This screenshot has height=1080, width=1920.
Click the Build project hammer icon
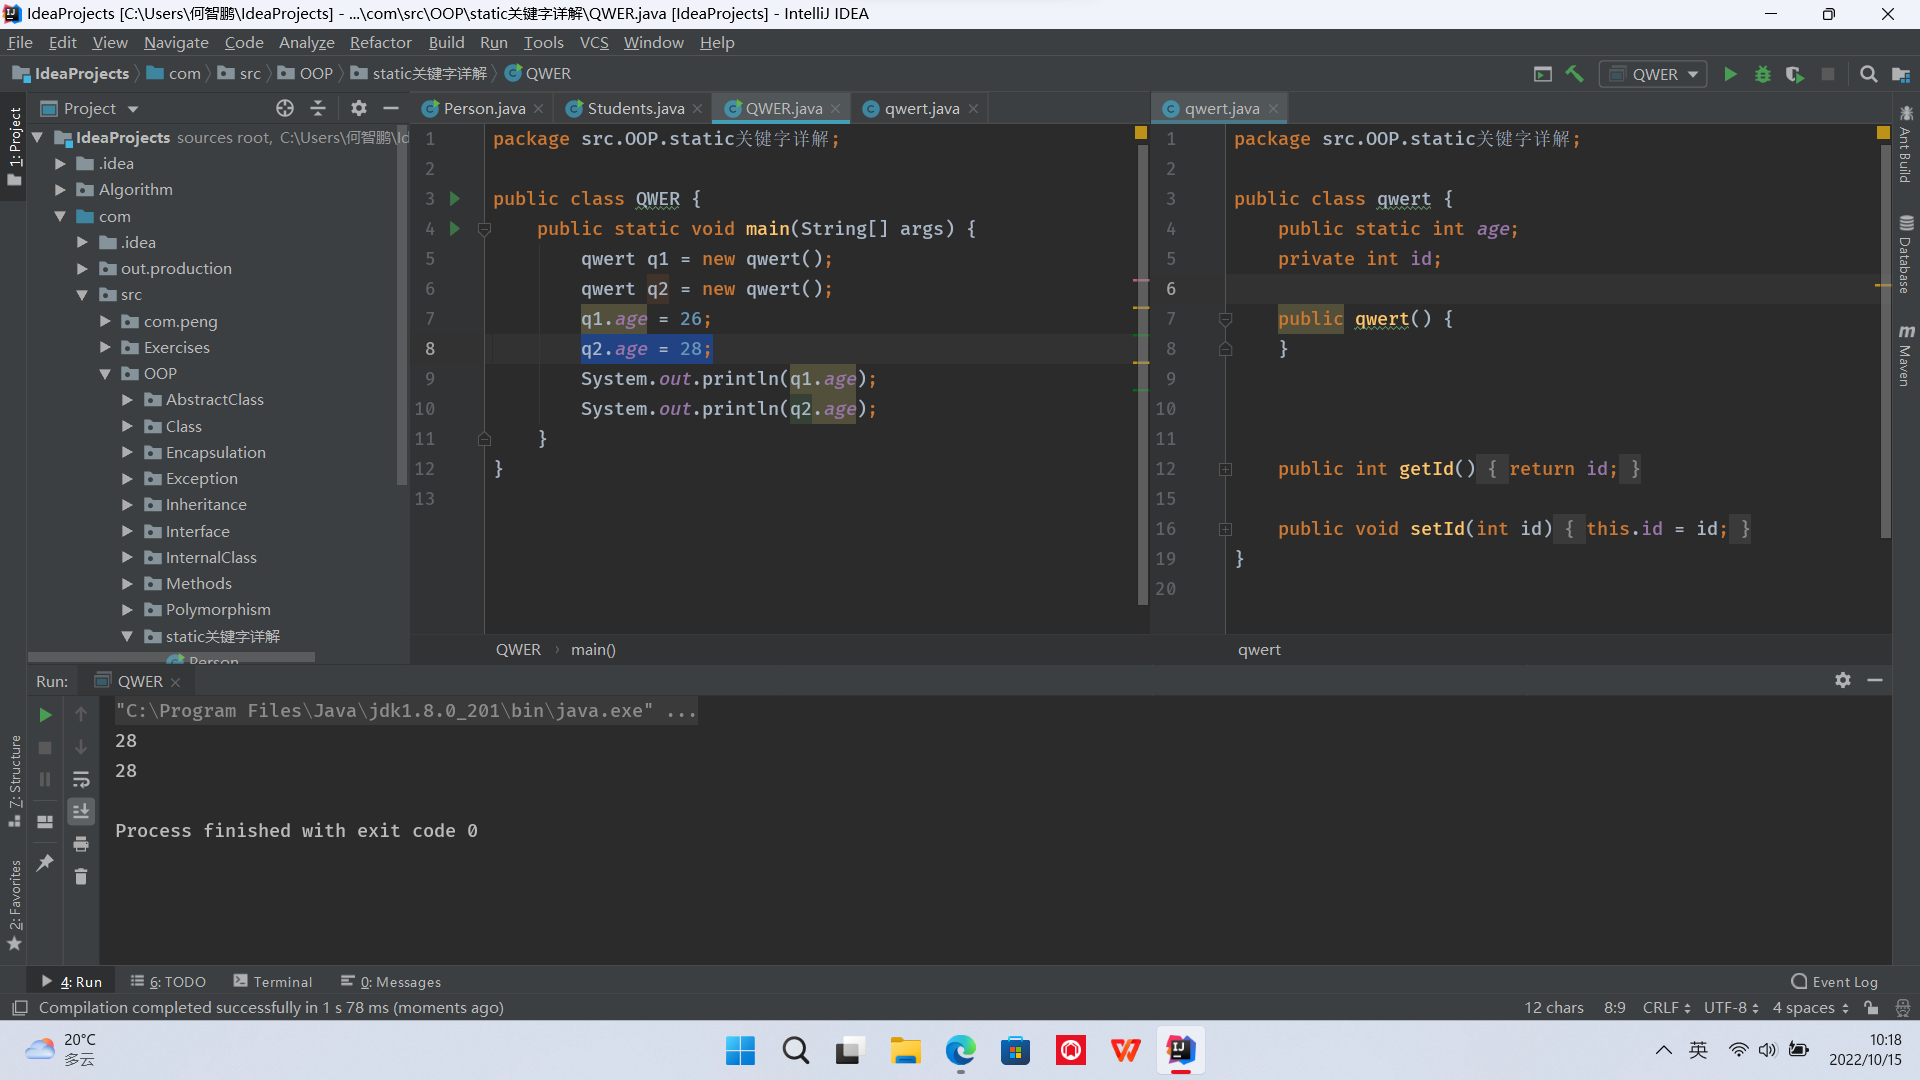1574,74
